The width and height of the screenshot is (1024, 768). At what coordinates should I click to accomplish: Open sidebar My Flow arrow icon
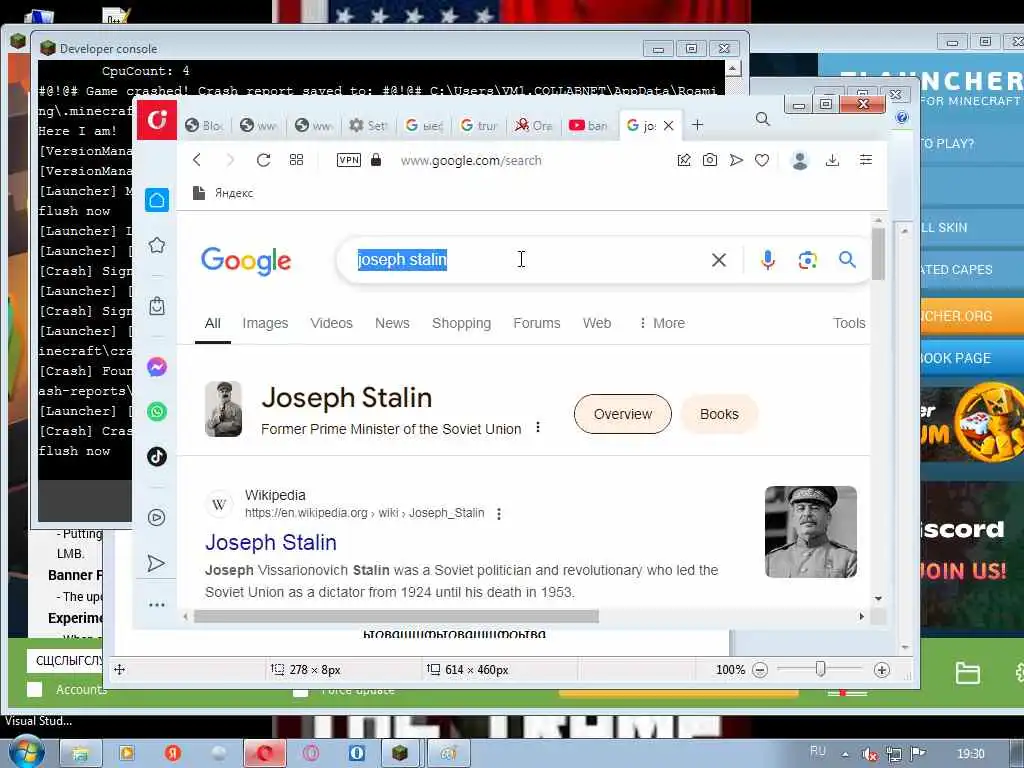tap(156, 563)
